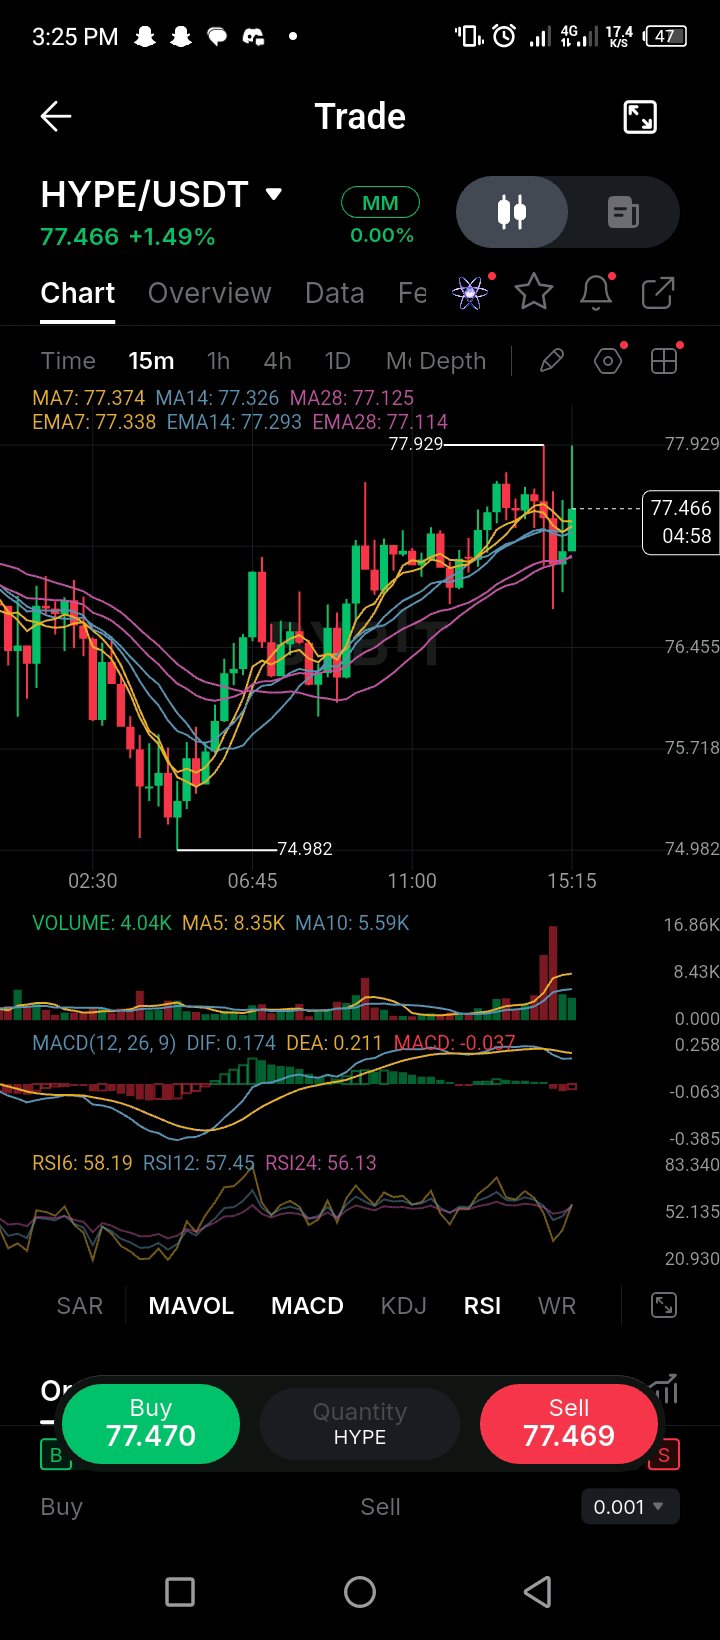Toggle the KDJ indicator
720x1640 pixels.
(x=404, y=1306)
